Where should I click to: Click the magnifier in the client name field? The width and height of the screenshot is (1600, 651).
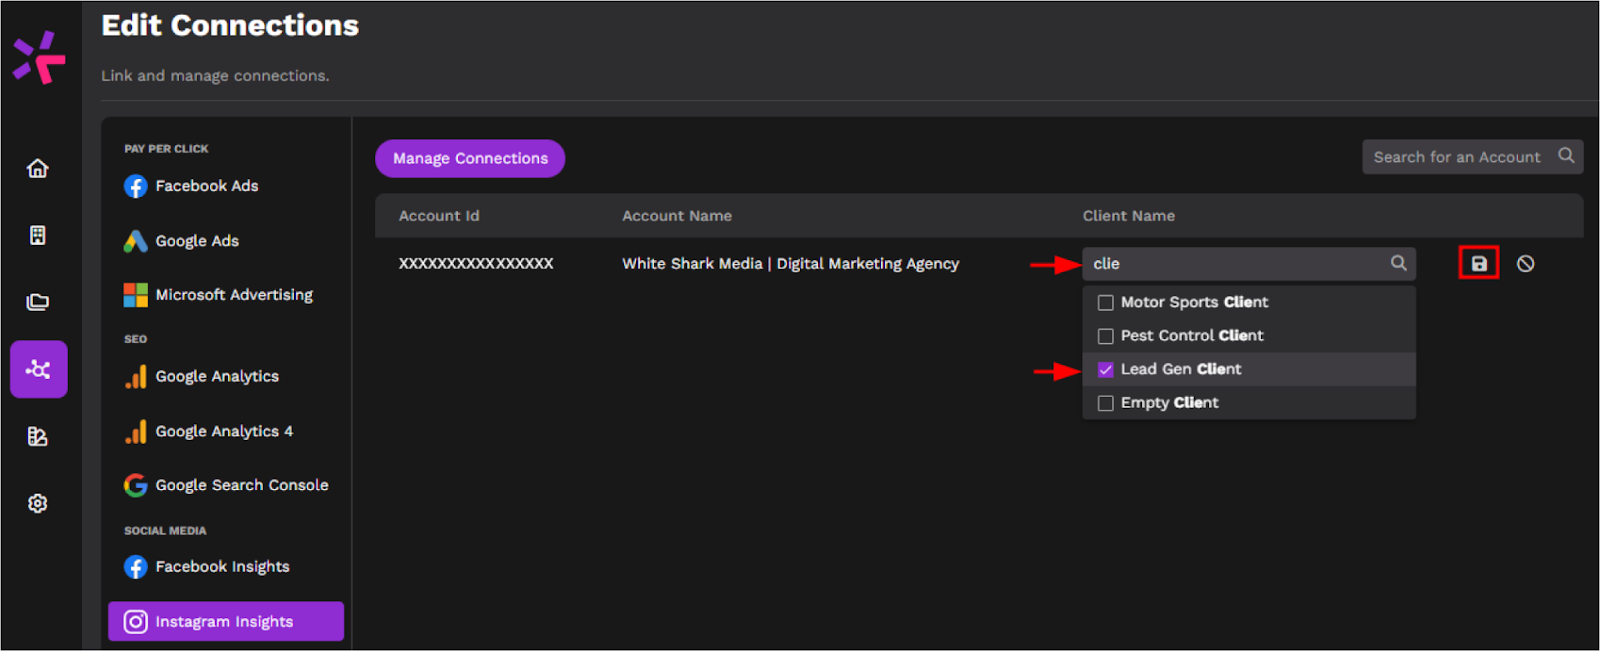click(1398, 263)
